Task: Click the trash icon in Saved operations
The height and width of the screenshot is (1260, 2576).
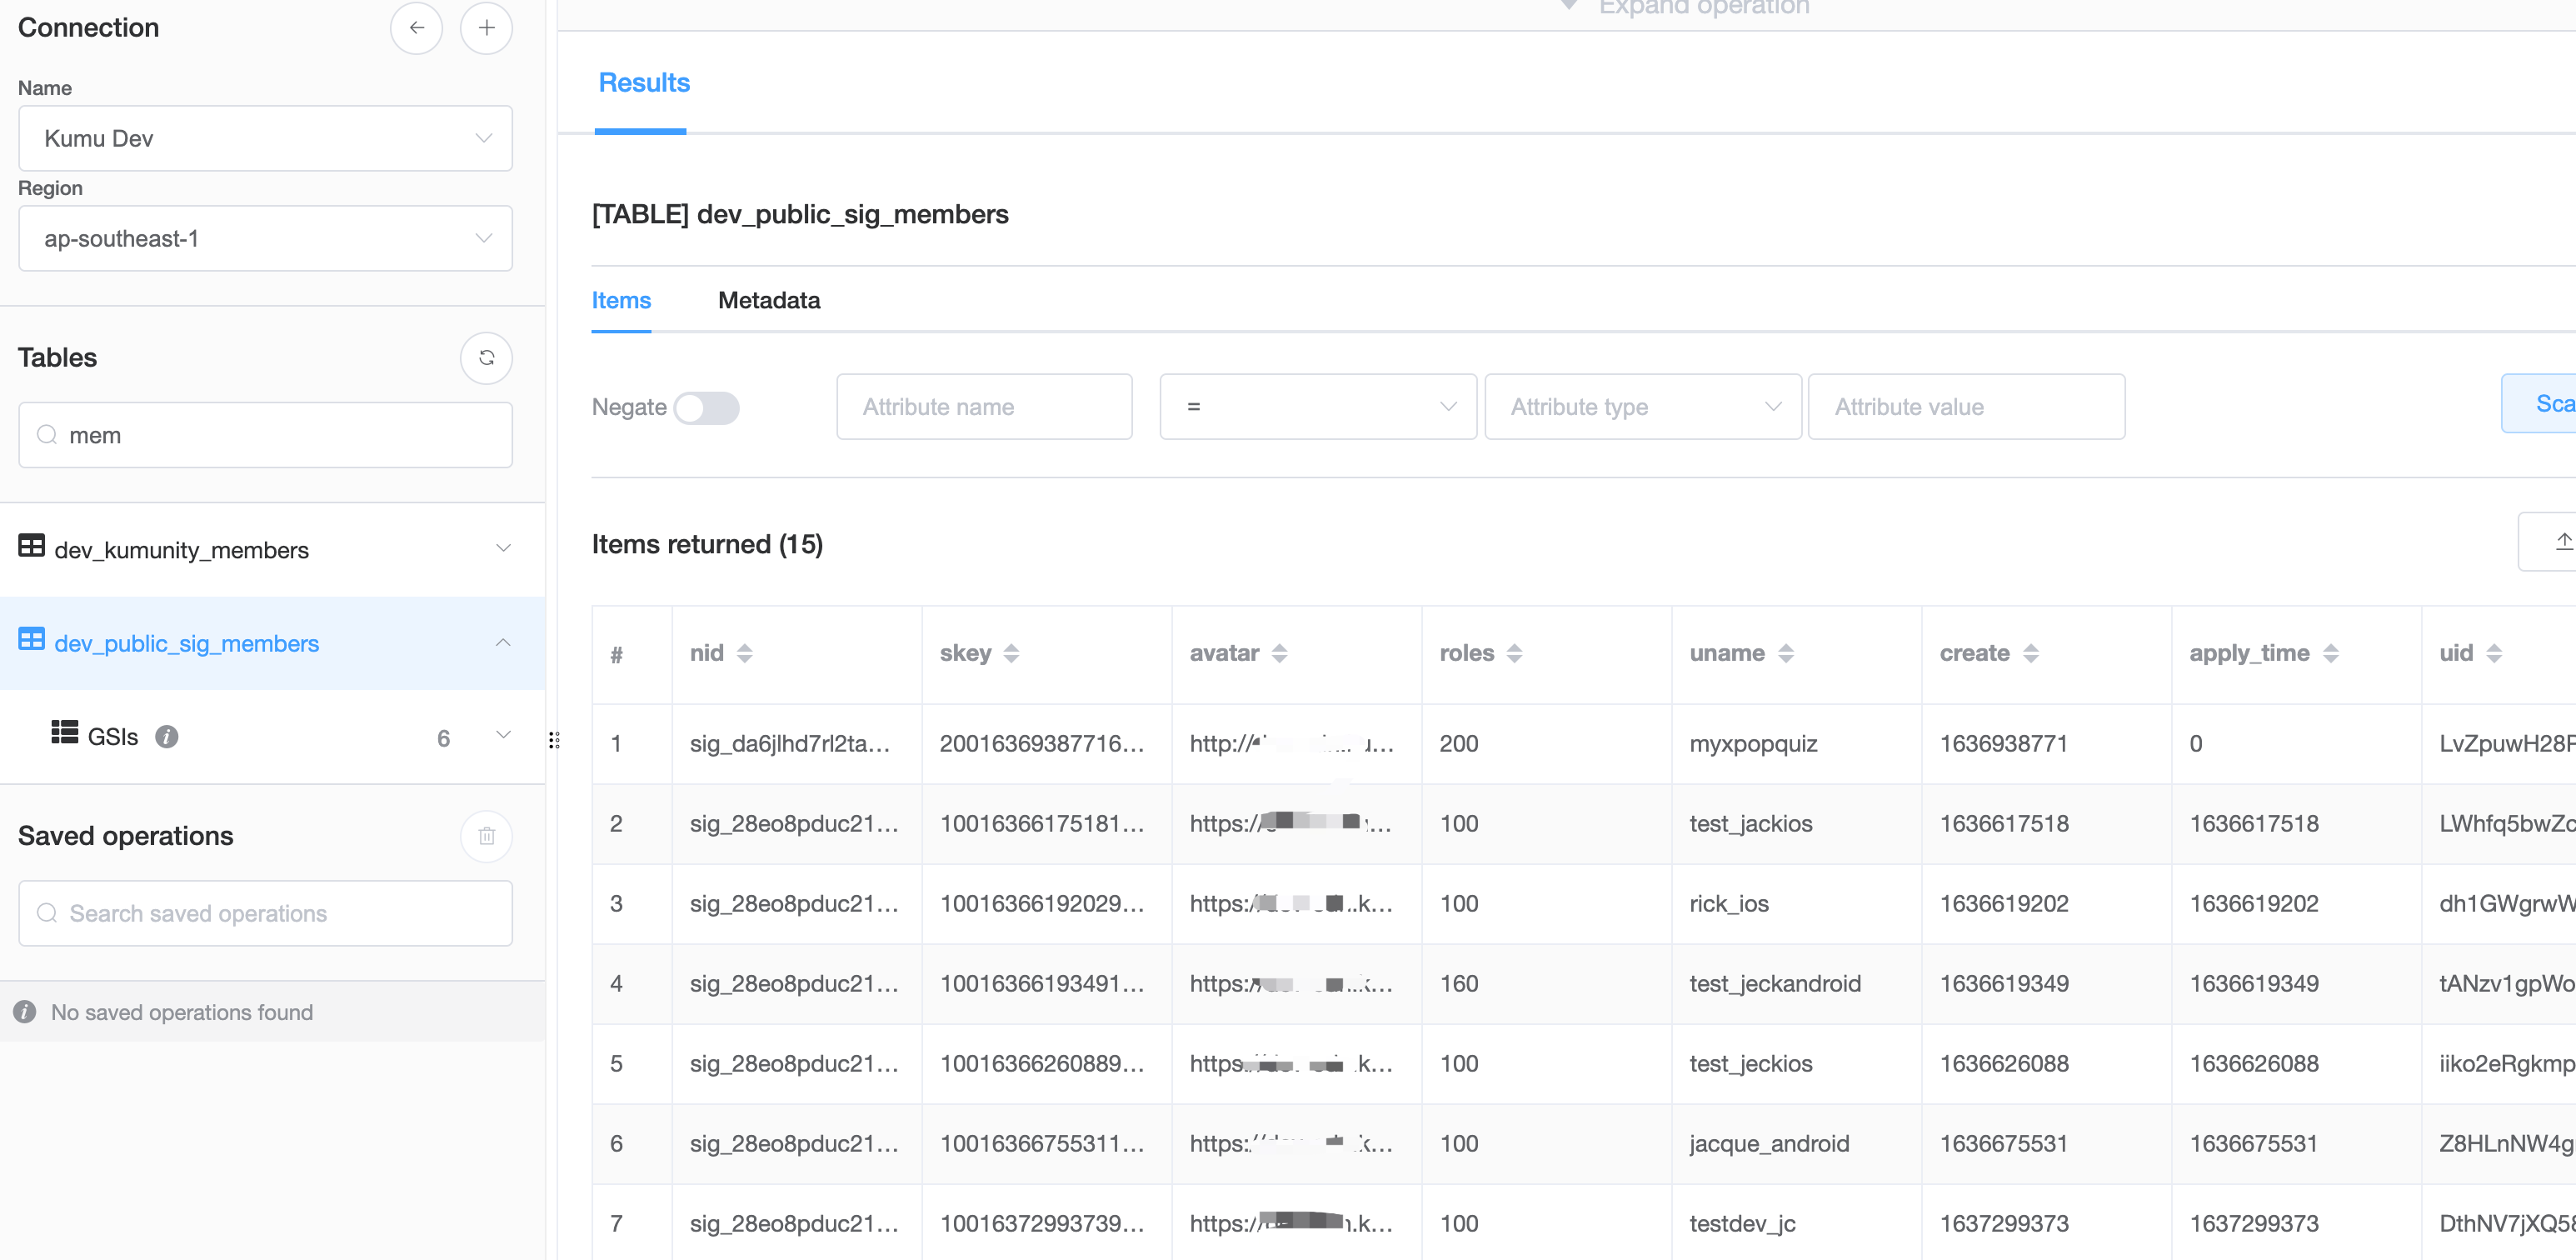Action: click(x=486, y=836)
